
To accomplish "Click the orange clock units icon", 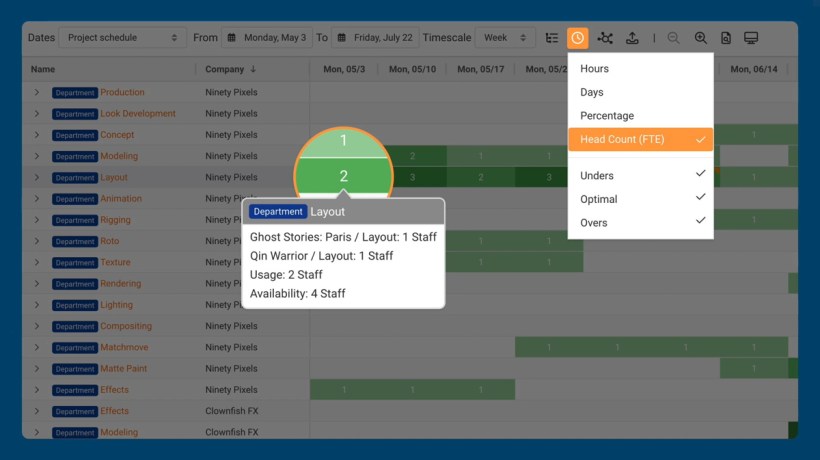I will (578, 38).
